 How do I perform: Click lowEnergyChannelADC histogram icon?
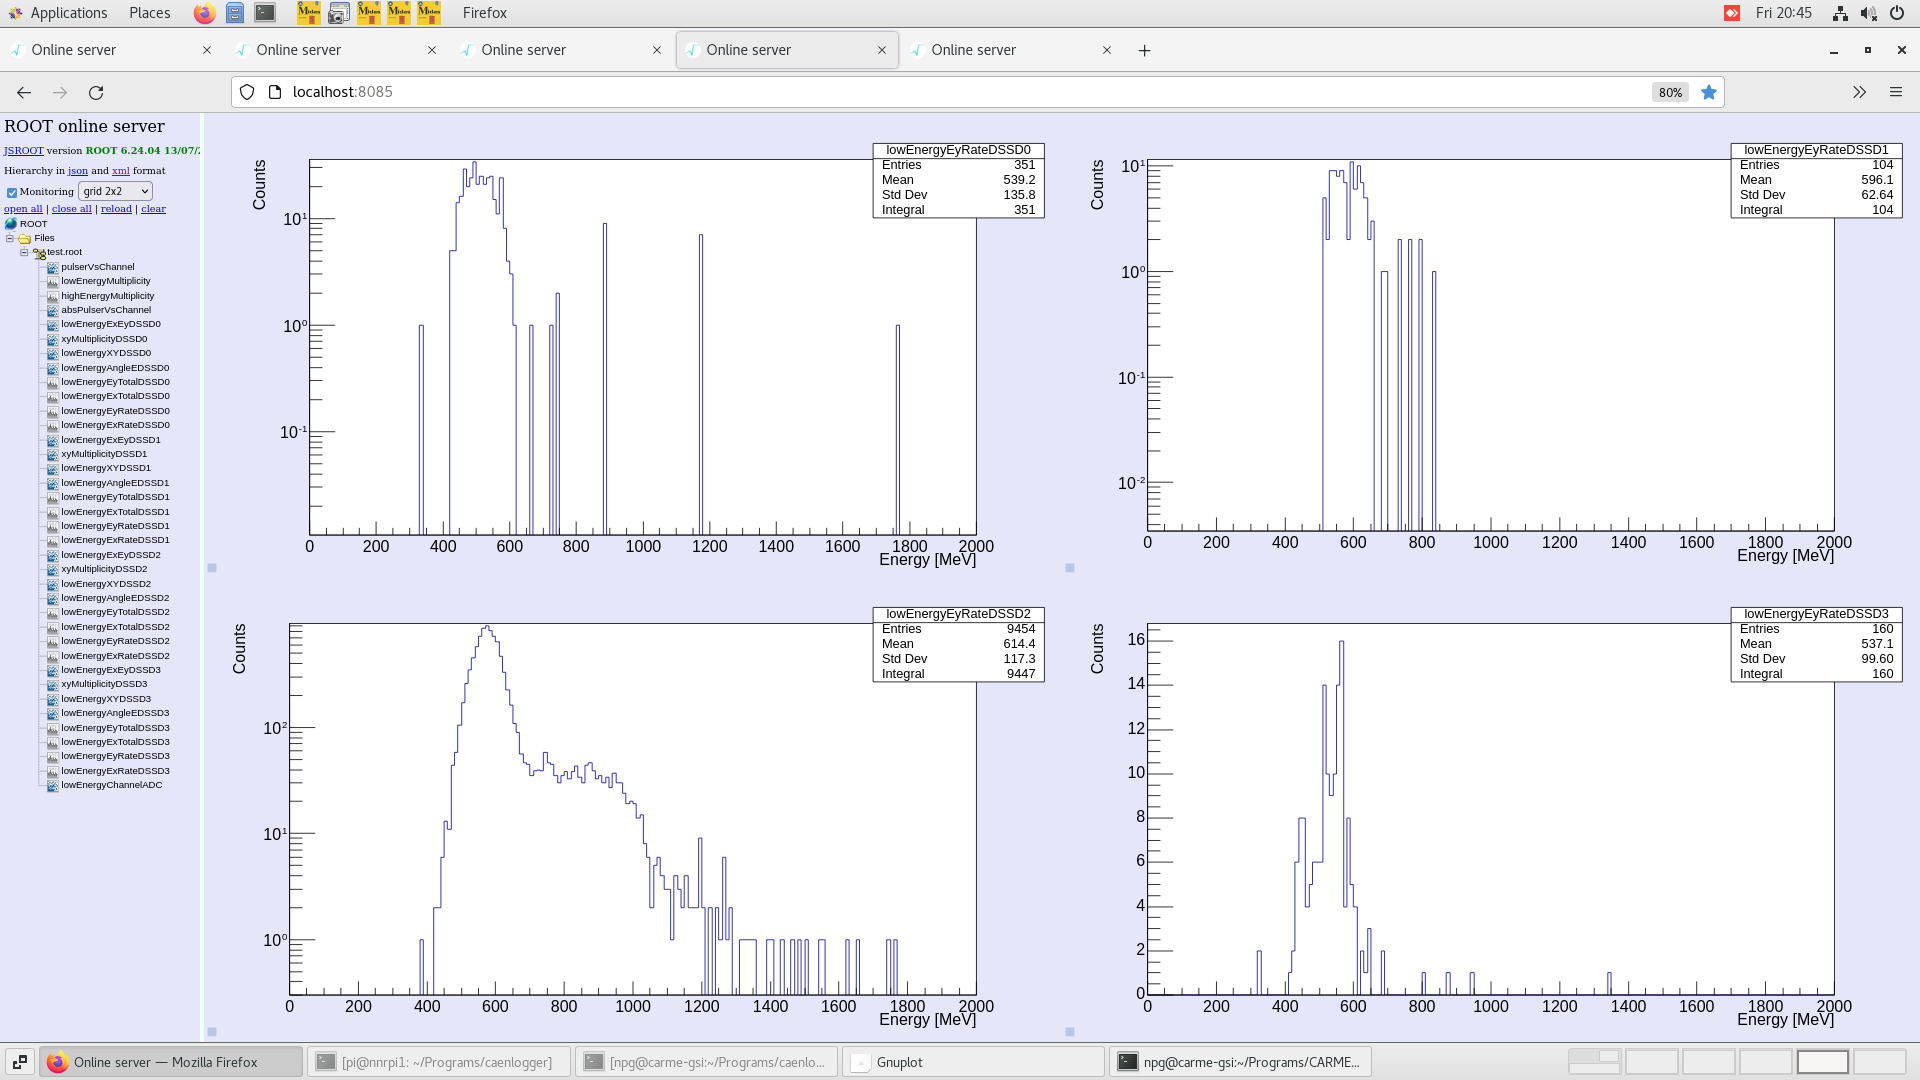click(53, 786)
